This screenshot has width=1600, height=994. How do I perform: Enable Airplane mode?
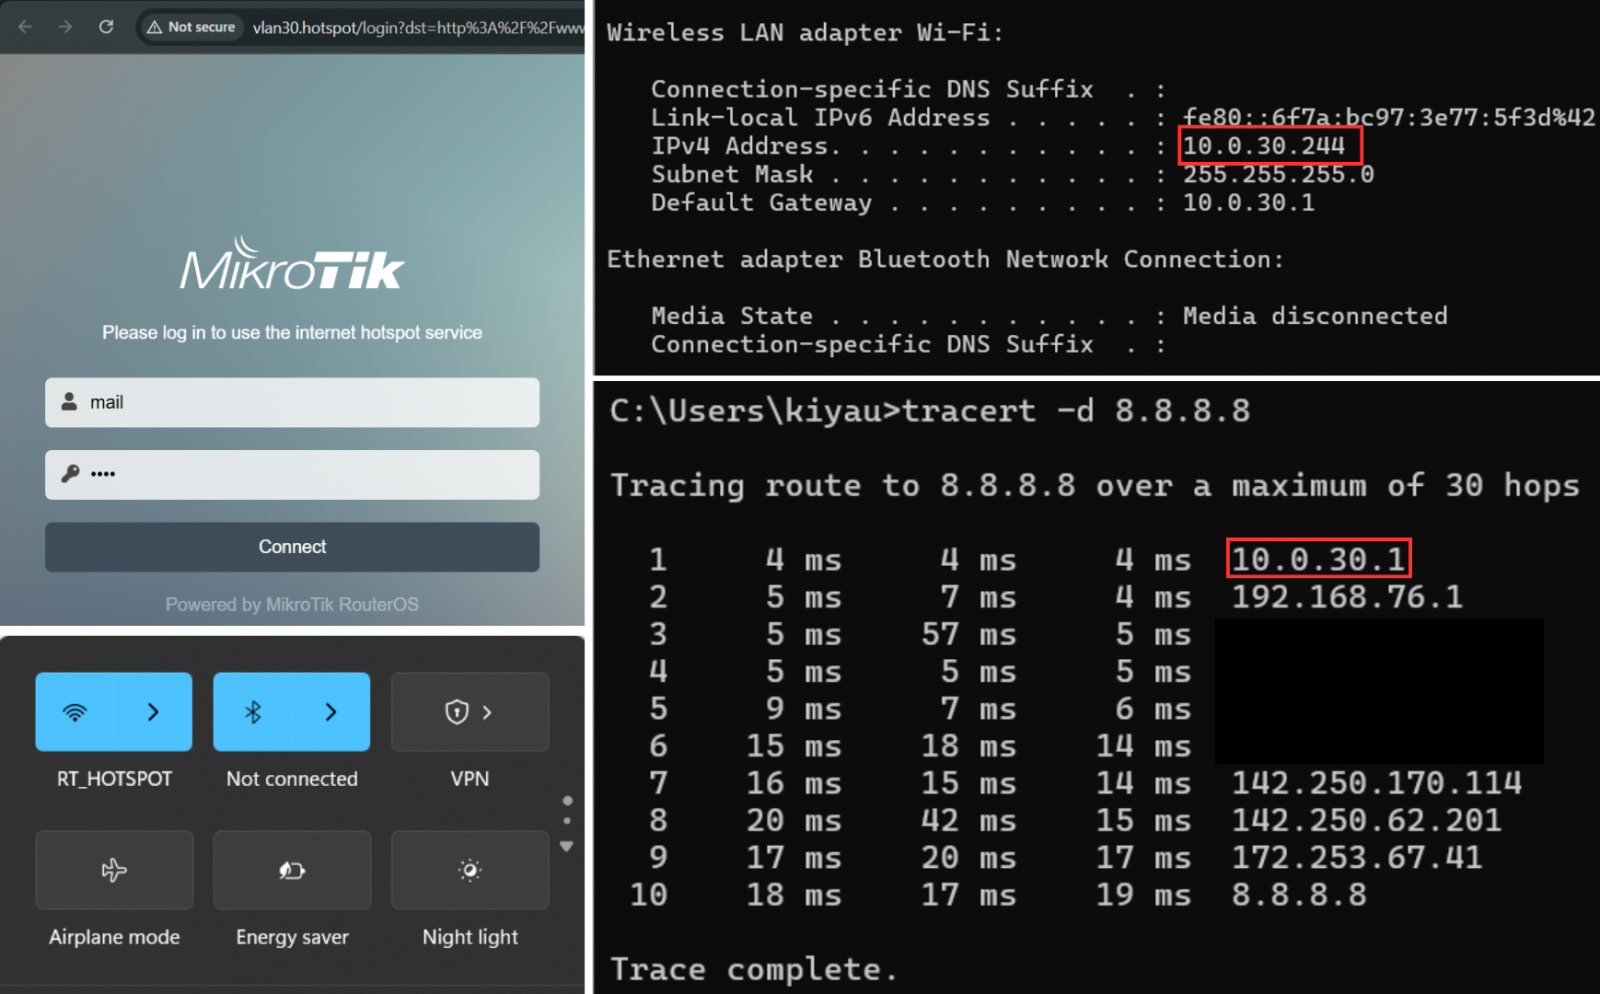pos(114,870)
